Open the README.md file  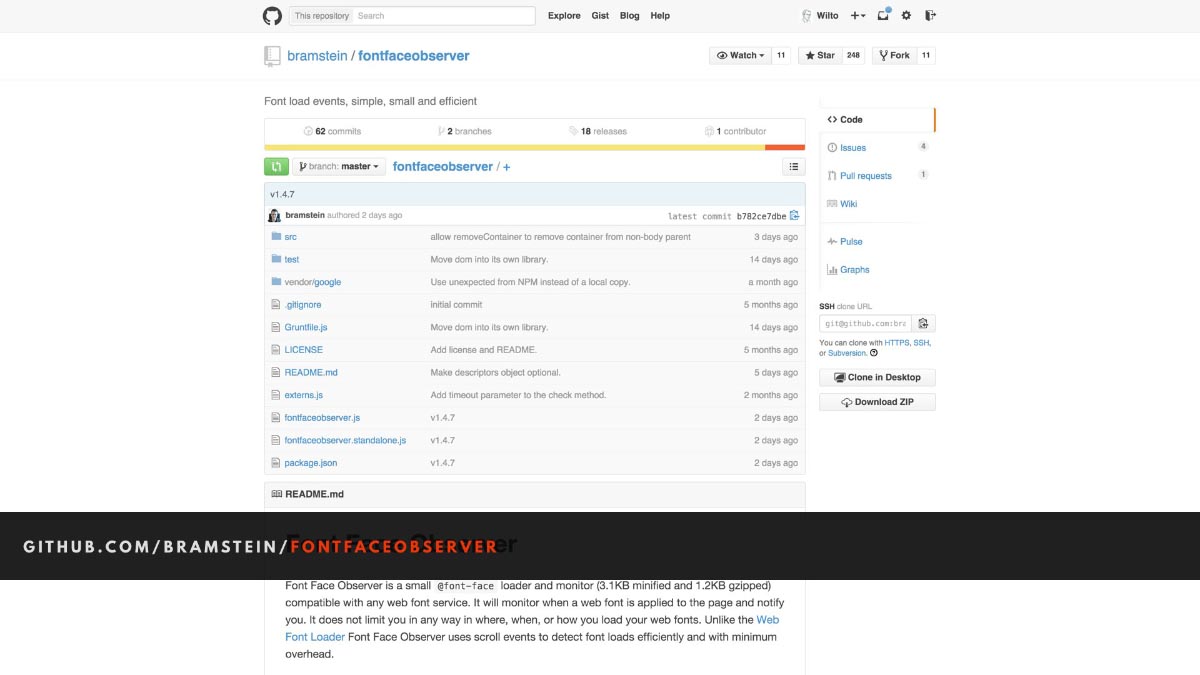(x=311, y=373)
